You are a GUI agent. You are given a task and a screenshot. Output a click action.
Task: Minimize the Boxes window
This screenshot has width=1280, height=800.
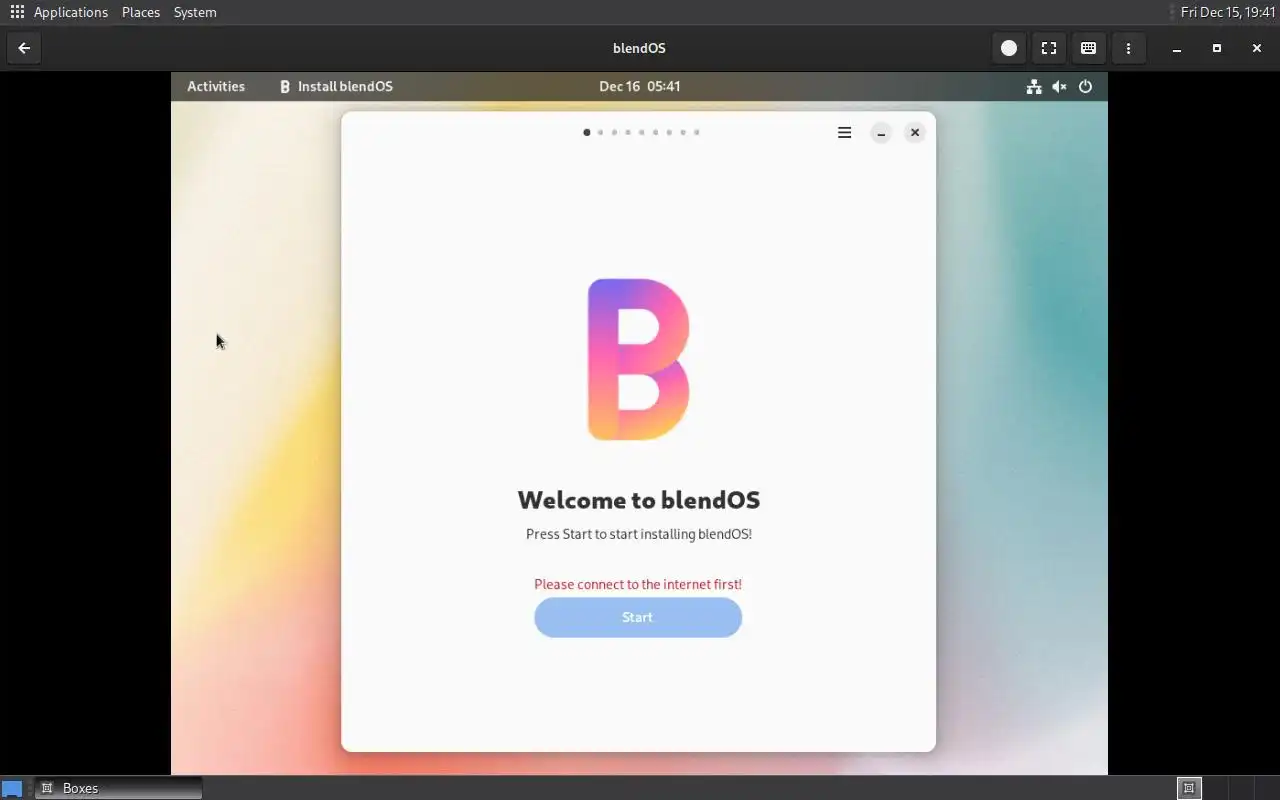coord(1177,48)
